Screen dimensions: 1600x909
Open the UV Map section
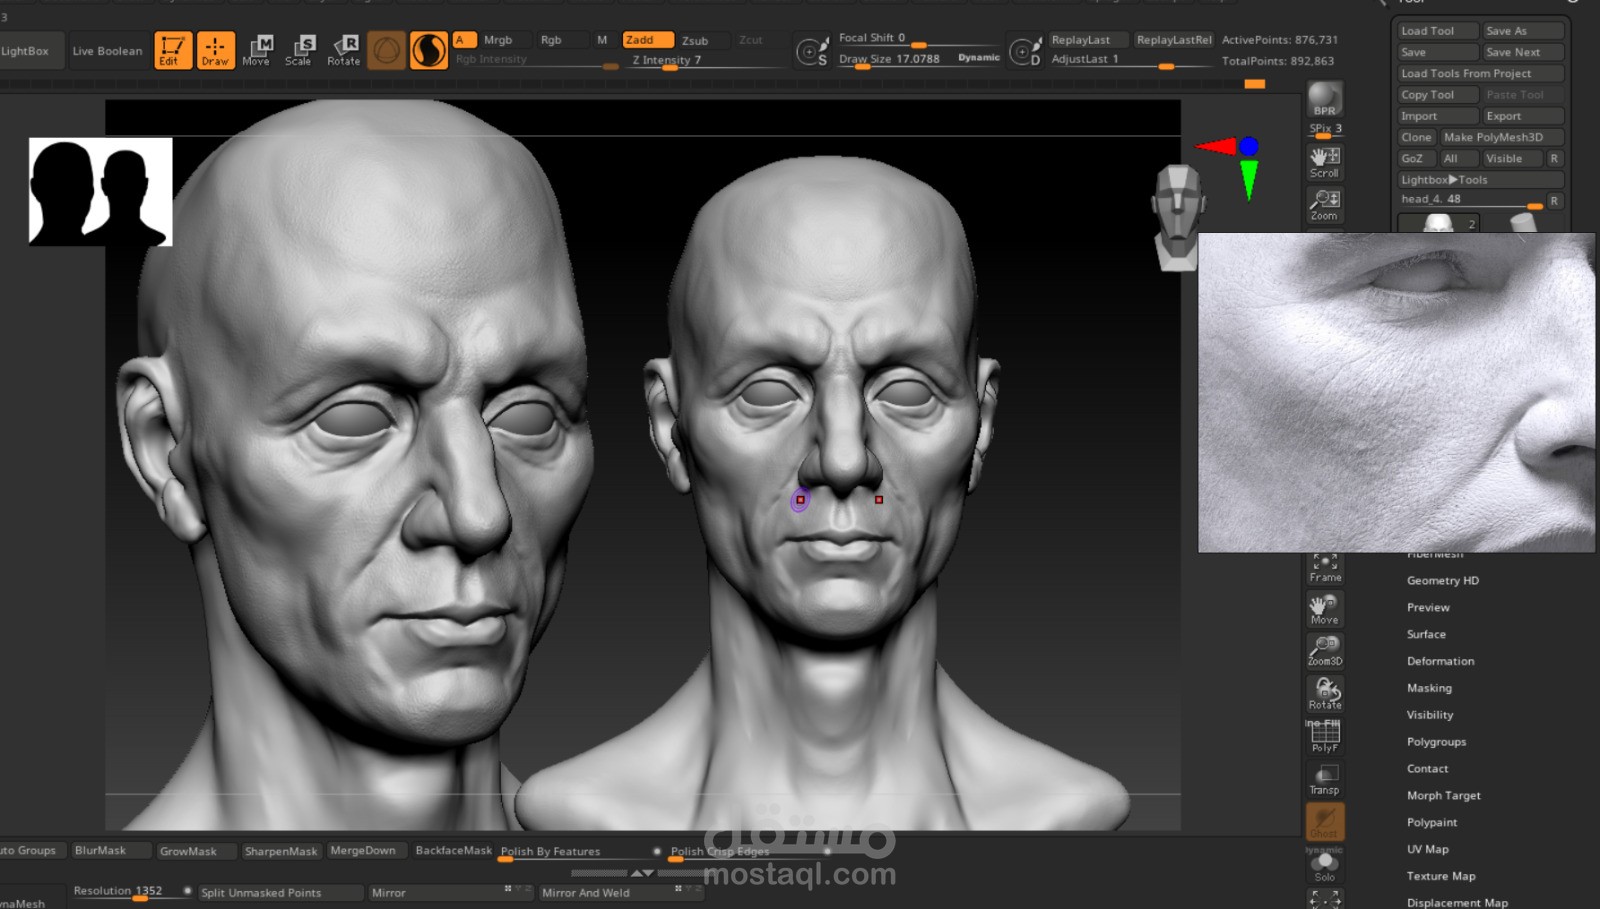tap(1427, 849)
